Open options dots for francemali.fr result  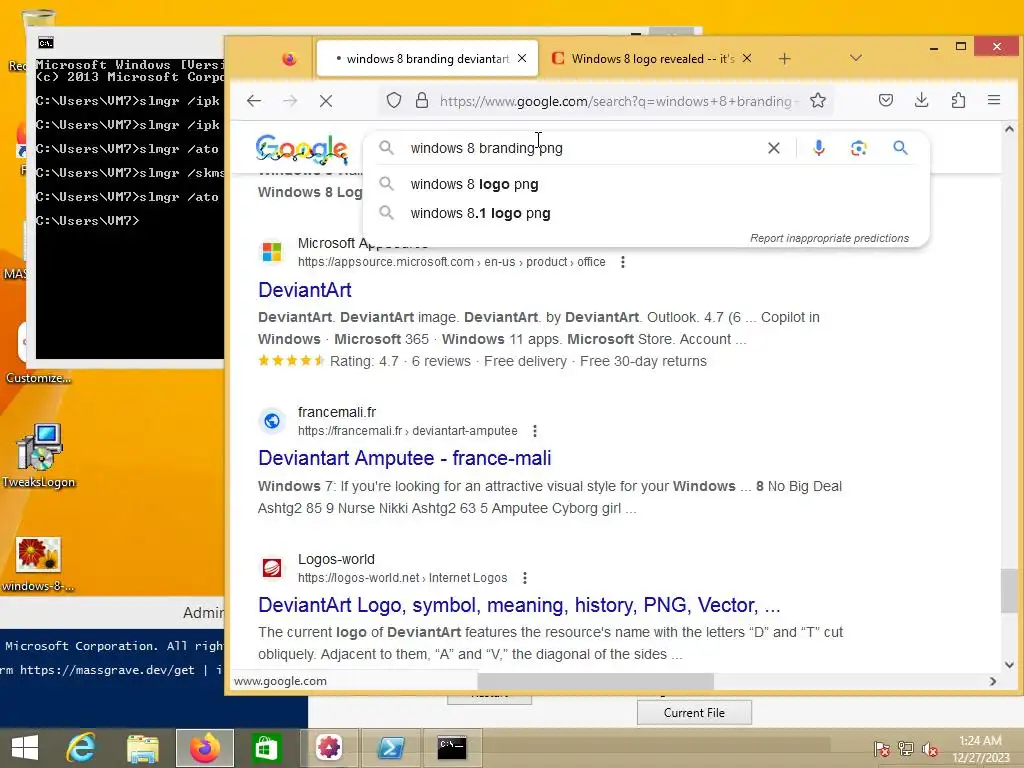click(x=535, y=431)
